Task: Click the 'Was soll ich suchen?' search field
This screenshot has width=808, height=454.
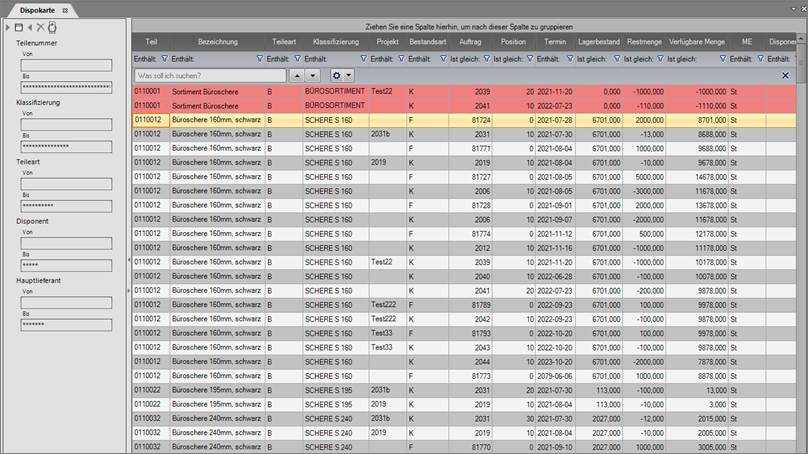Action: coord(208,76)
